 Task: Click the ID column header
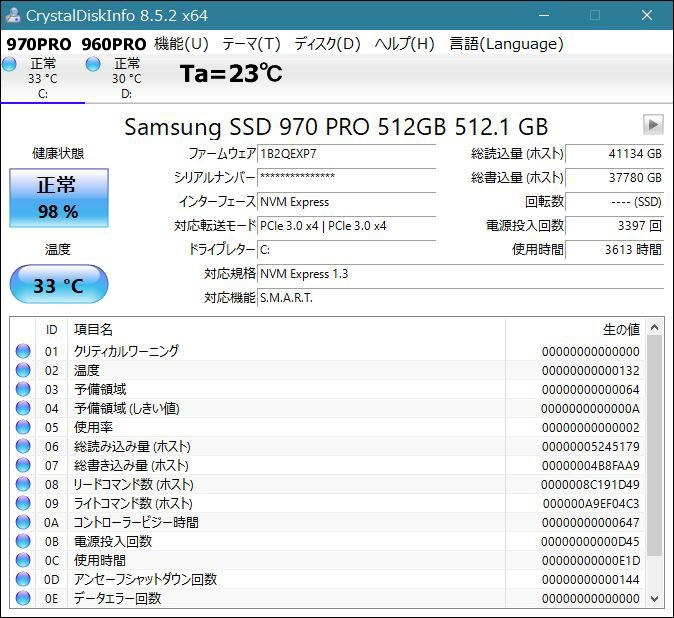(52, 330)
